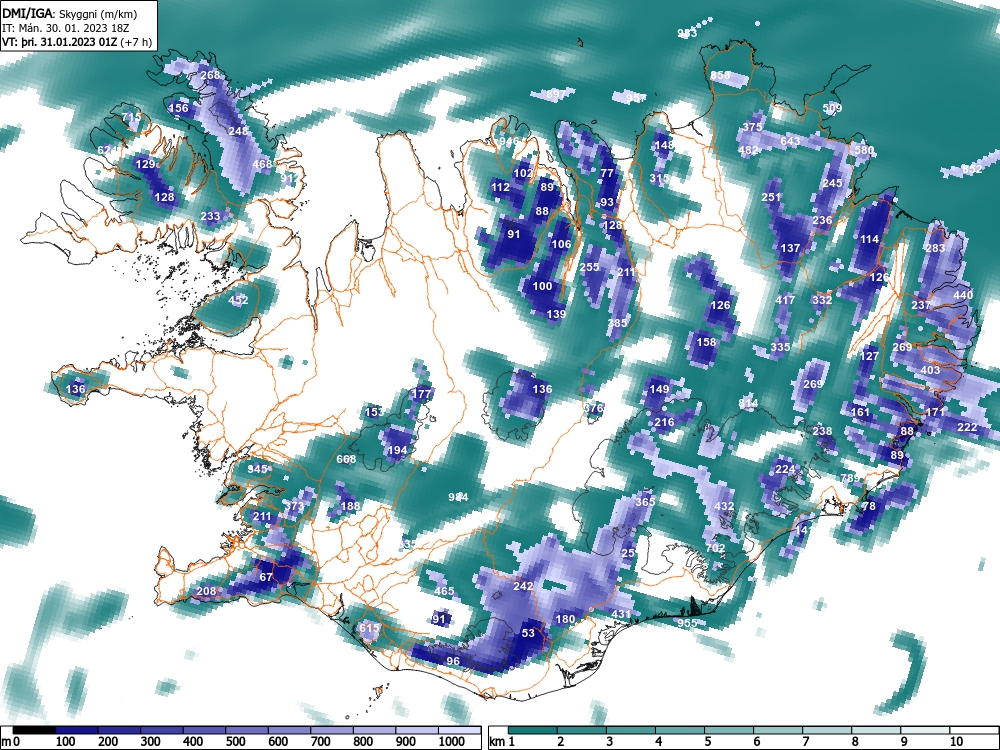Select the value 715 in the Westfjords
The image size is (1000, 750).
click(131, 117)
